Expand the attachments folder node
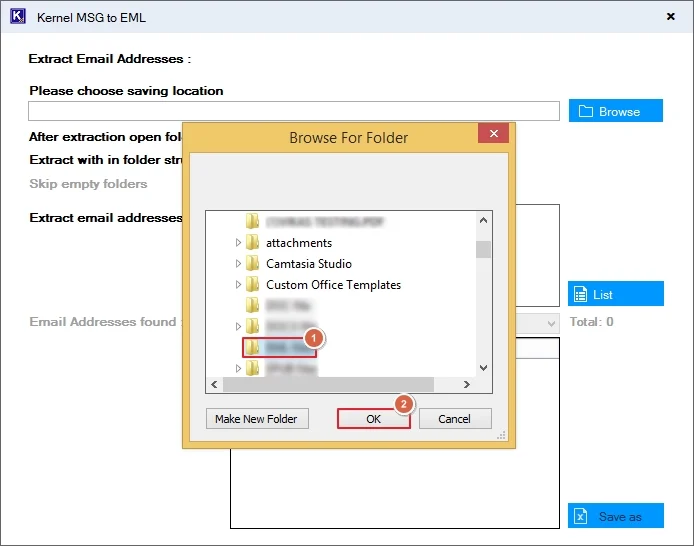The width and height of the screenshot is (694, 546). pyautogui.click(x=238, y=243)
